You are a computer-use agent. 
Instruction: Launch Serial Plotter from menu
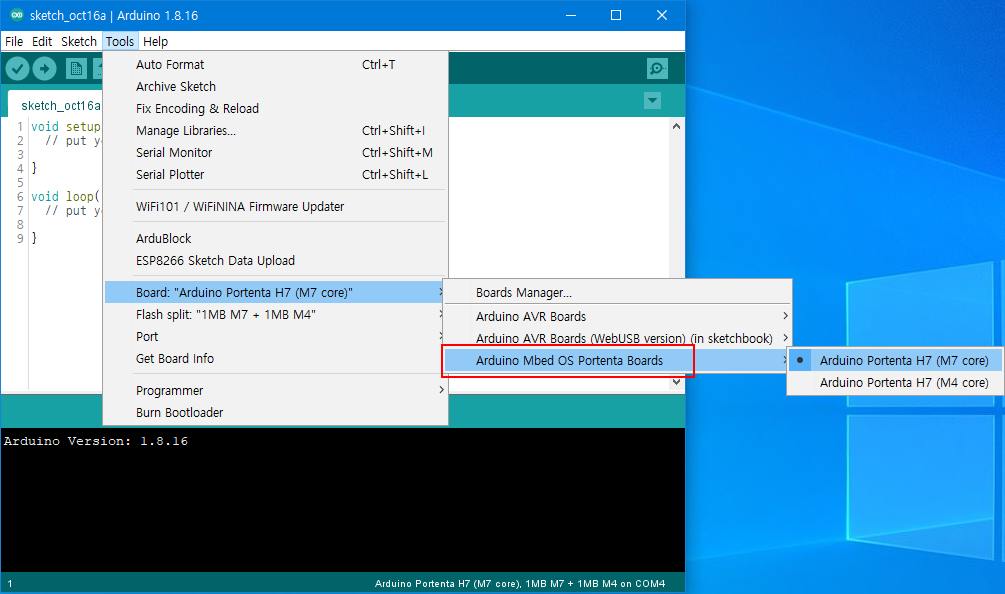click(x=276, y=175)
